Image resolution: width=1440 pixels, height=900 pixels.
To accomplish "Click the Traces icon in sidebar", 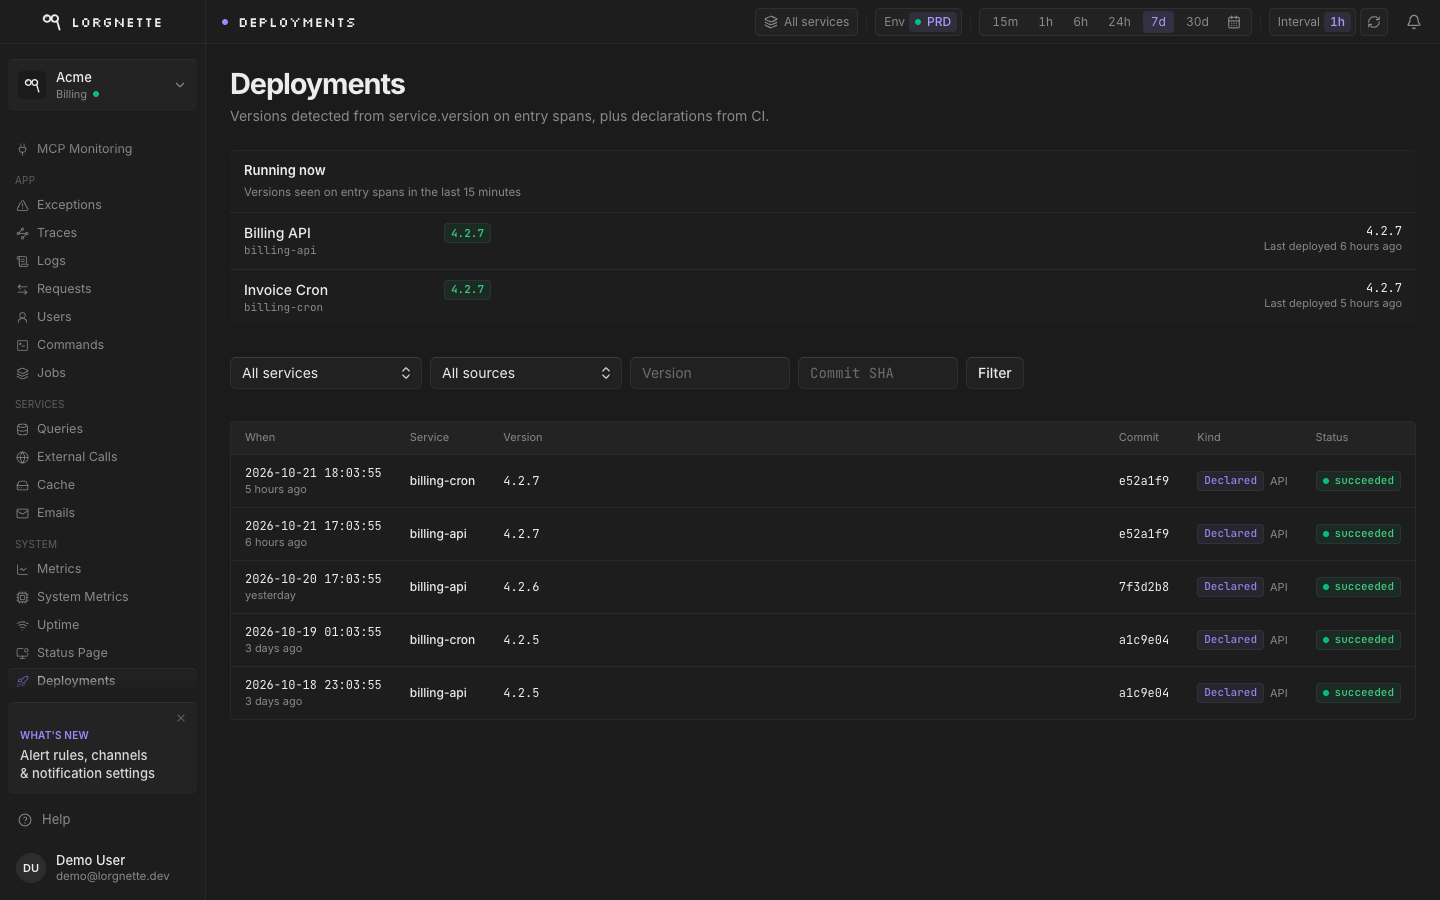I will pos(22,233).
